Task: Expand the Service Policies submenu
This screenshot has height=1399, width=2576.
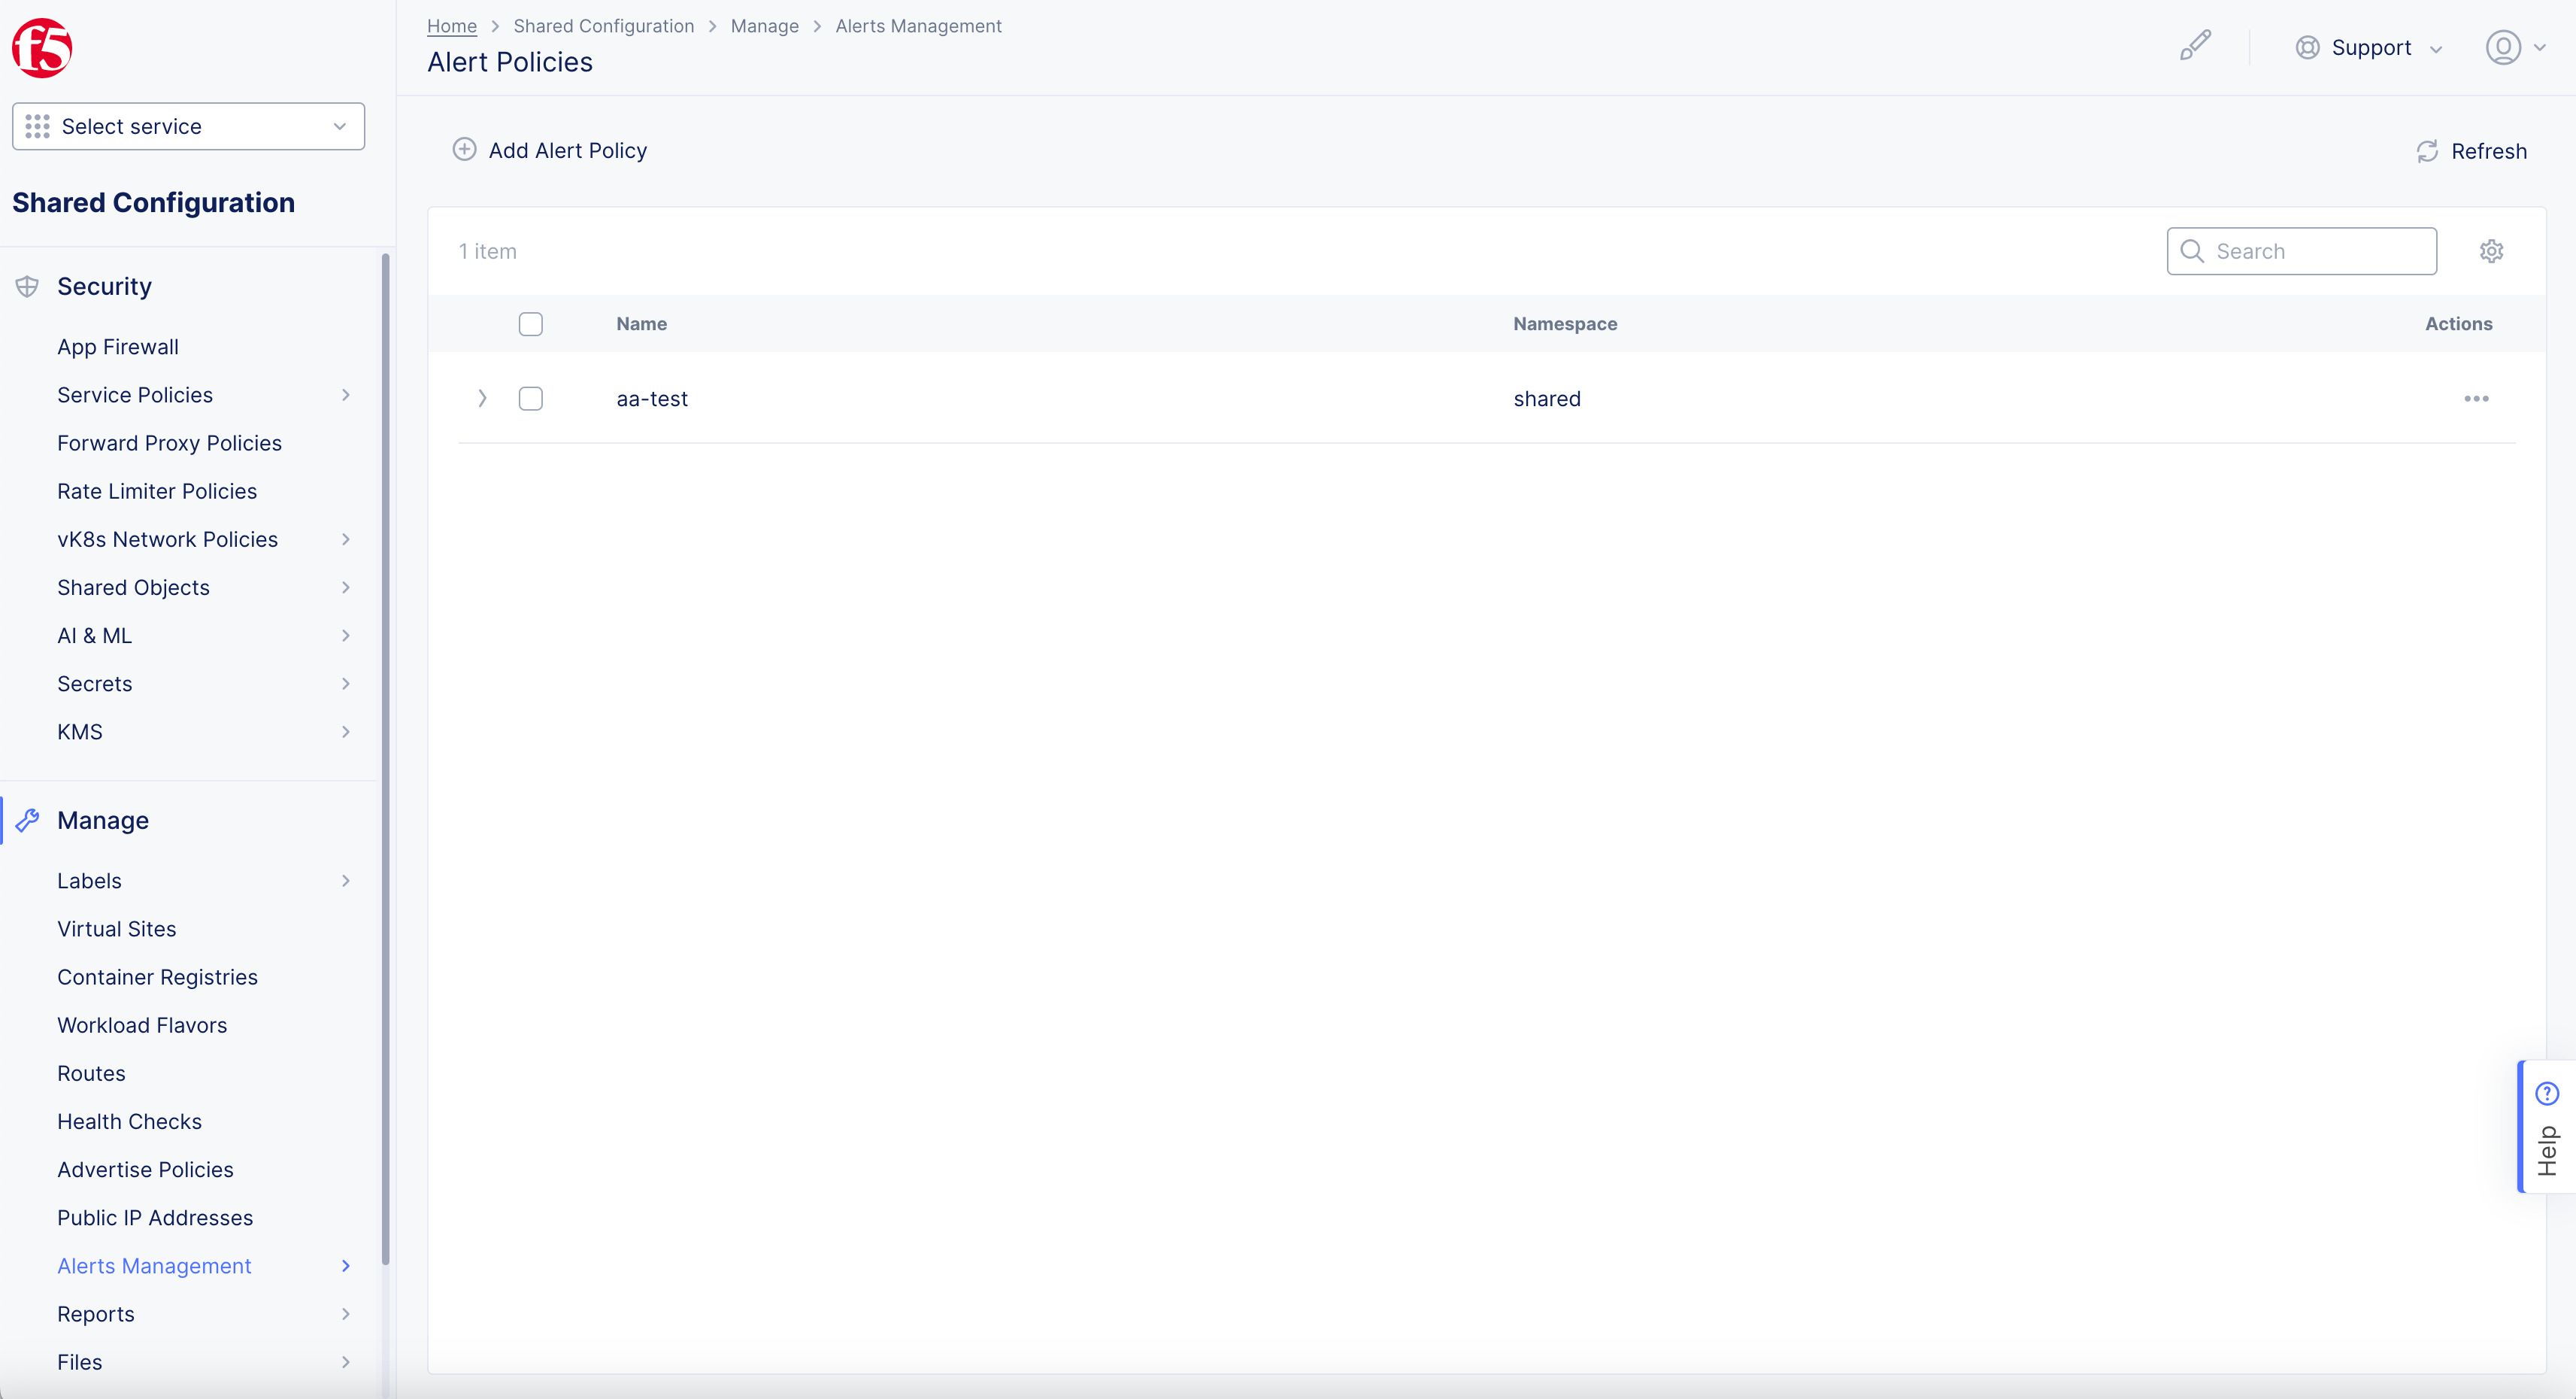Action: (x=345, y=395)
